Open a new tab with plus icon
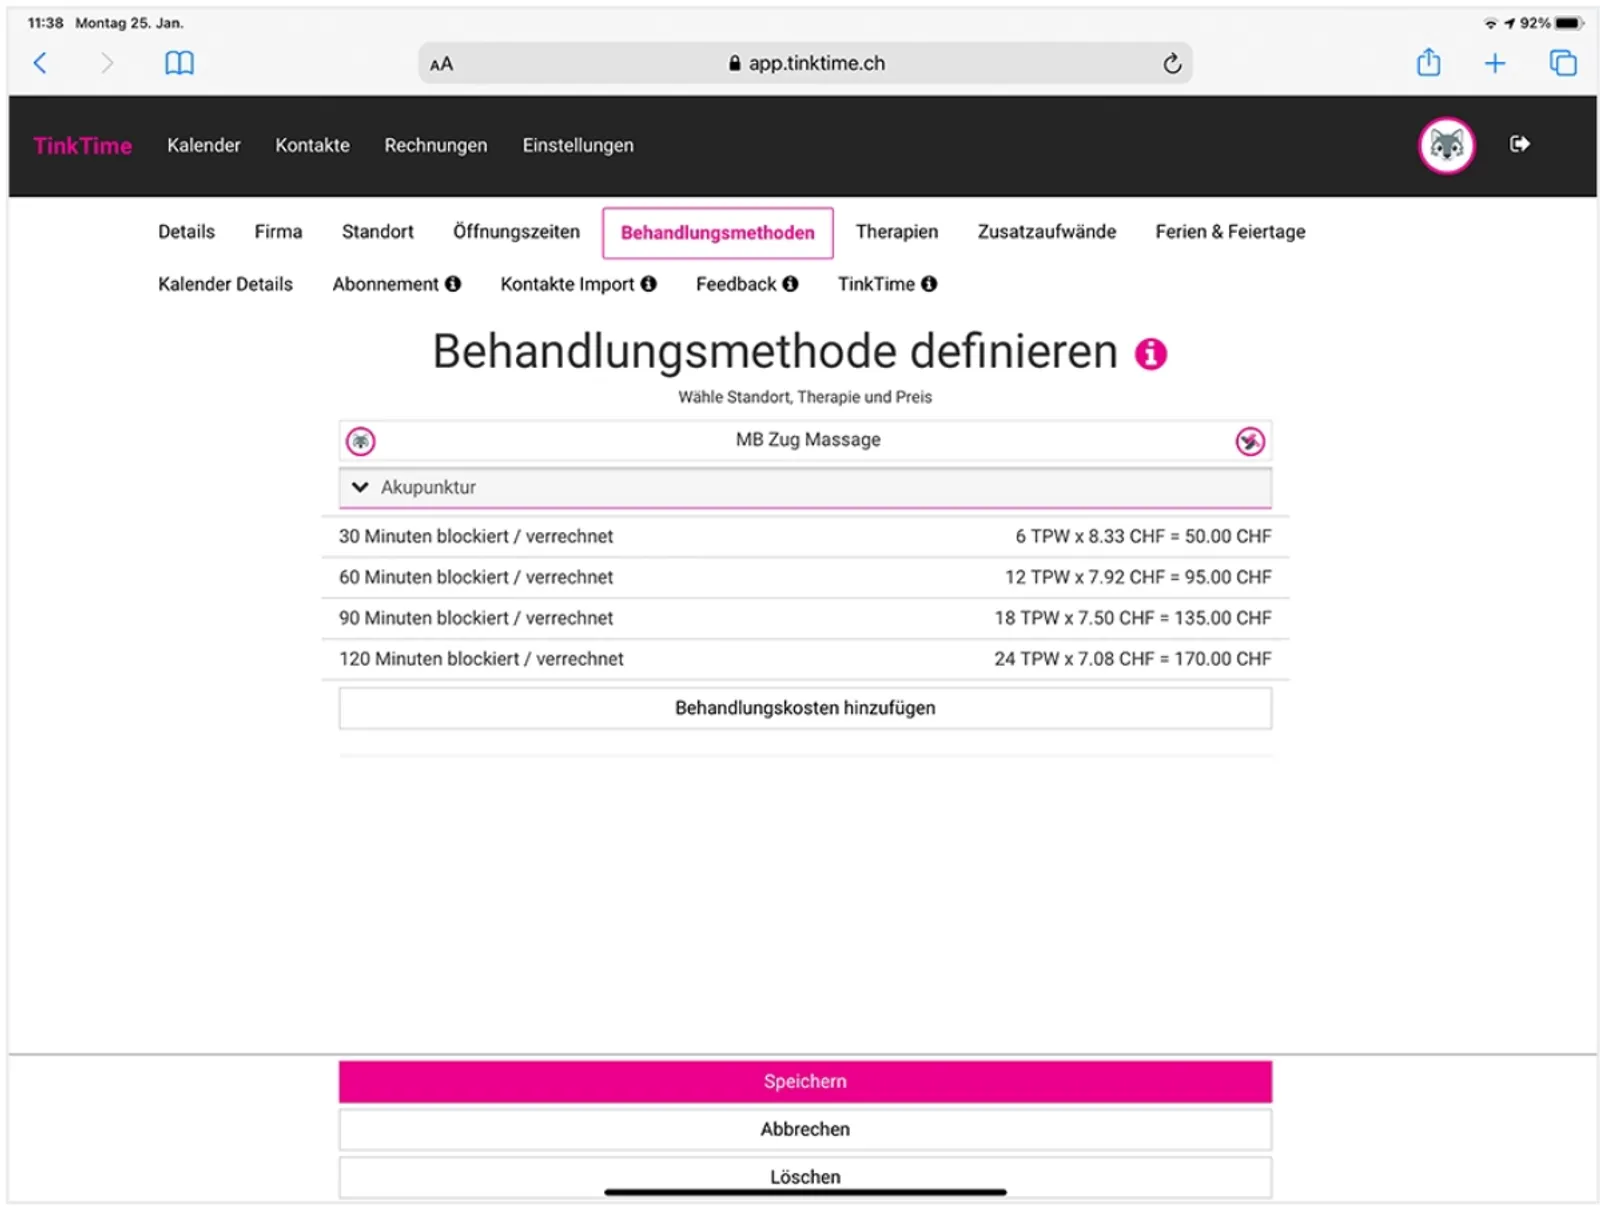Image resolution: width=1600 pixels, height=1215 pixels. coord(1494,63)
